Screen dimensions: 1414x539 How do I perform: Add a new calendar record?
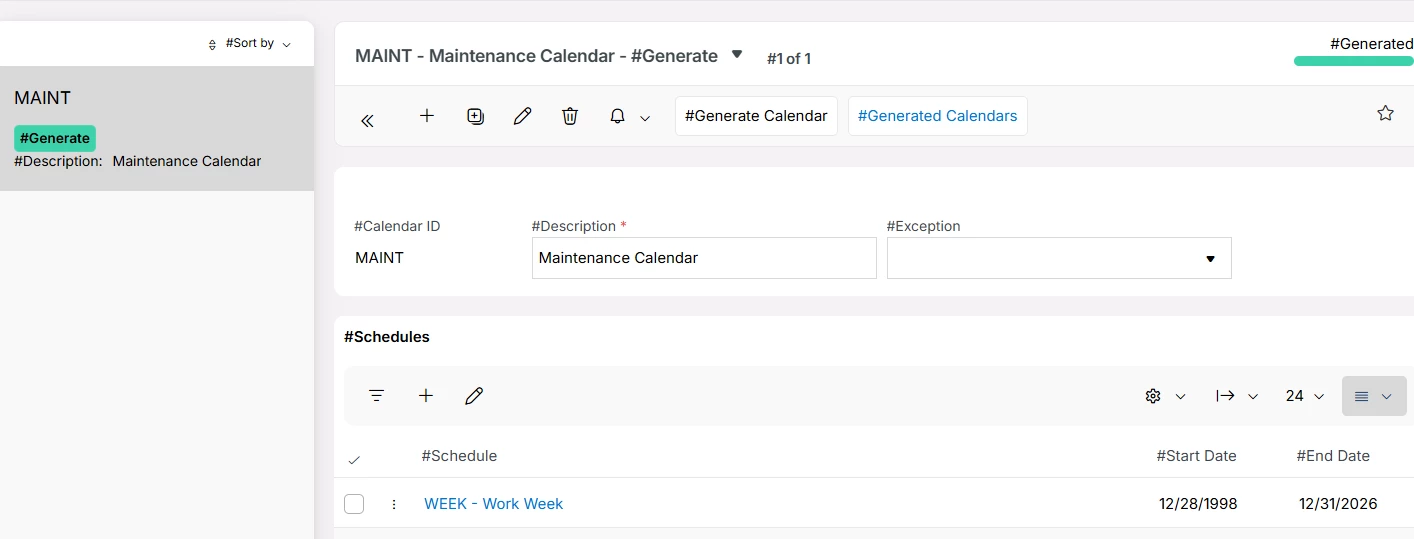(427, 116)
